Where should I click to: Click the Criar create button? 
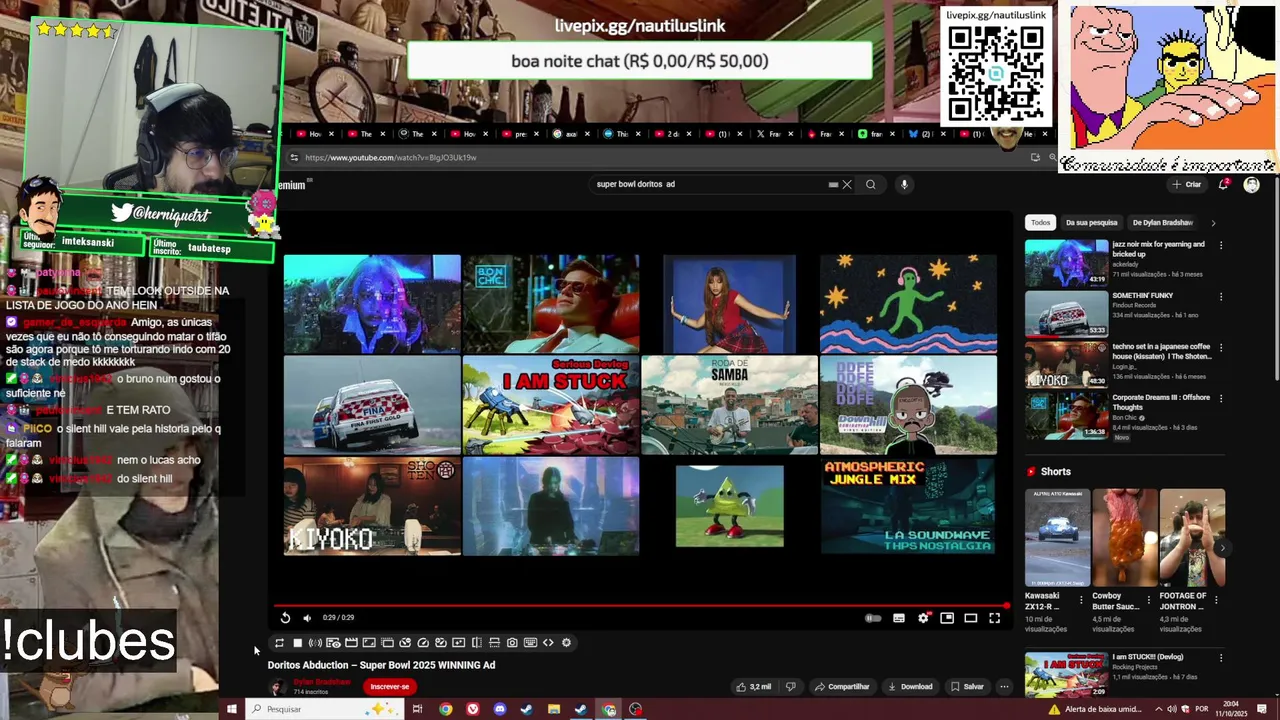(1187, 184)
